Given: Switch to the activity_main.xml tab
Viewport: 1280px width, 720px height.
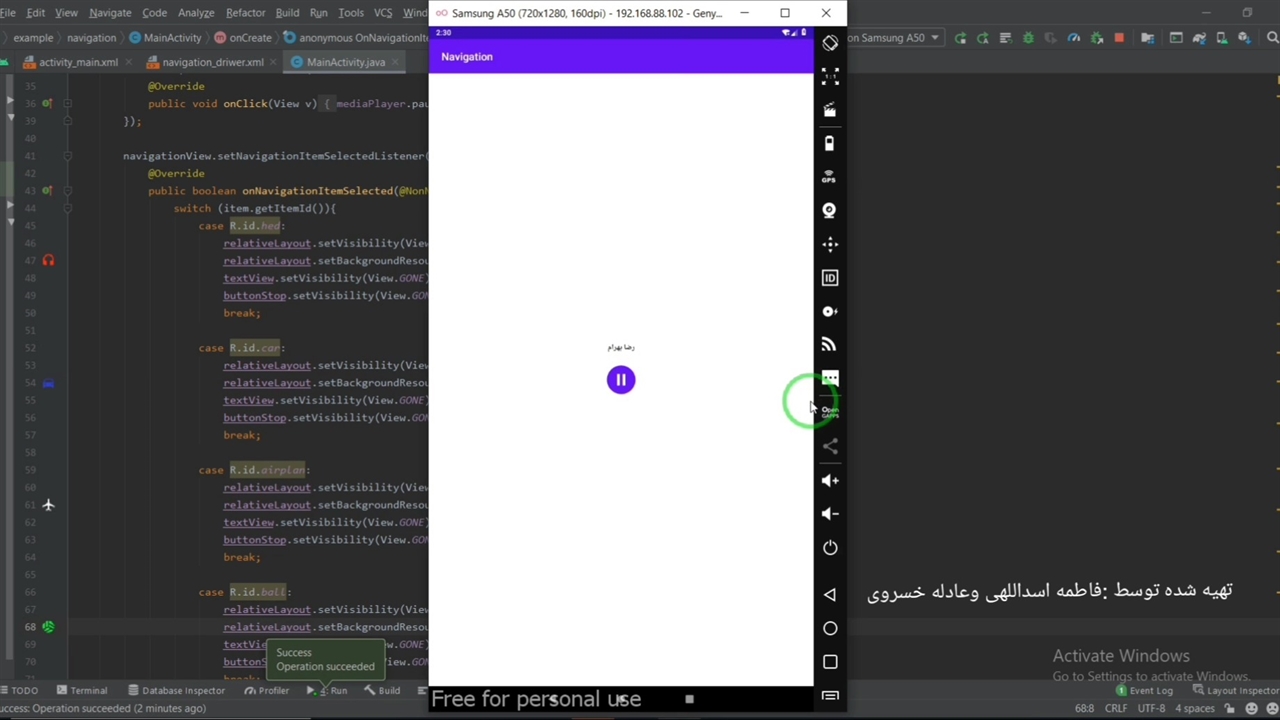Looking at the screenshot, I should tap(78, 62).
